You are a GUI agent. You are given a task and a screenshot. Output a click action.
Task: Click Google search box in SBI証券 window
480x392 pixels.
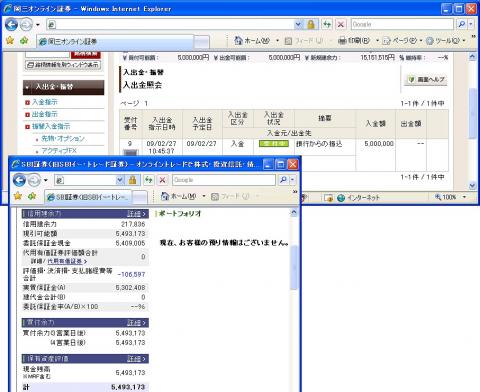[224, 180]
